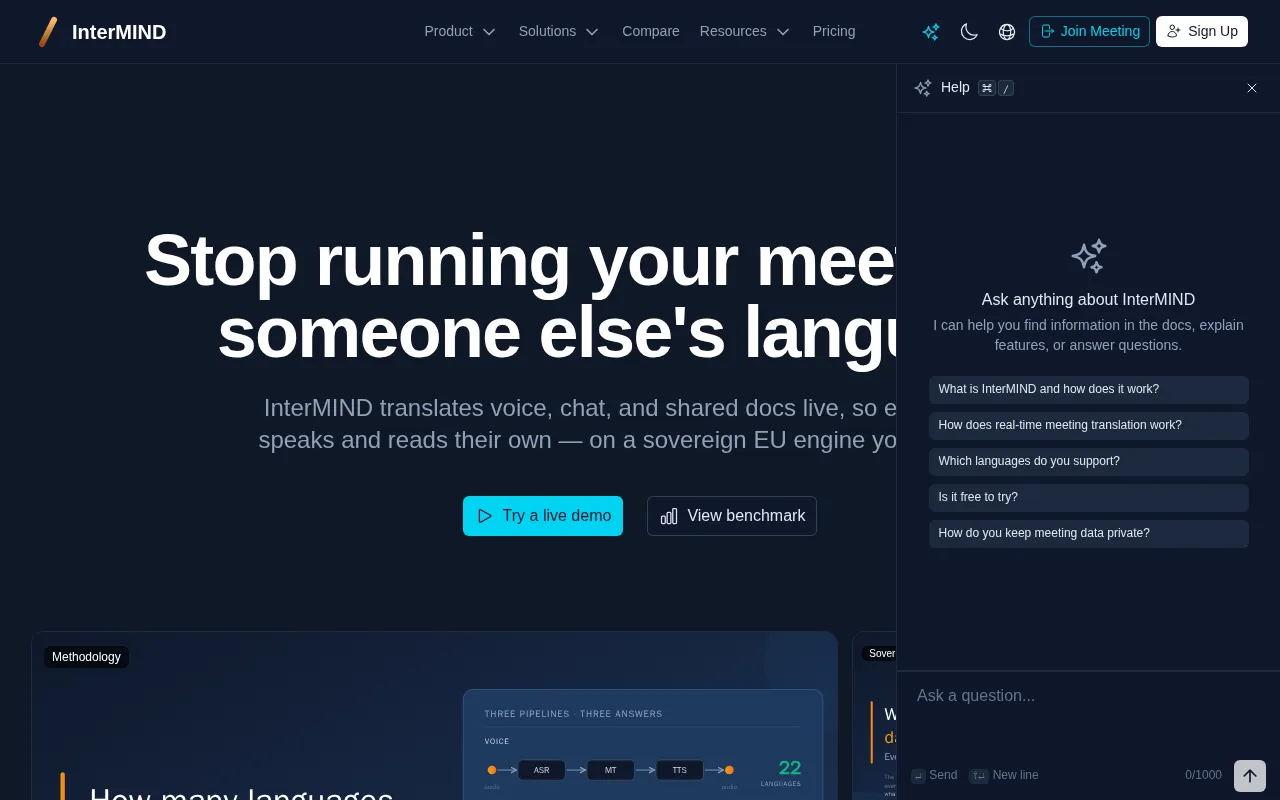Click the 'Send' shortcut hint text
Screen dimensions: 1280x800
[x=934, y=775]
